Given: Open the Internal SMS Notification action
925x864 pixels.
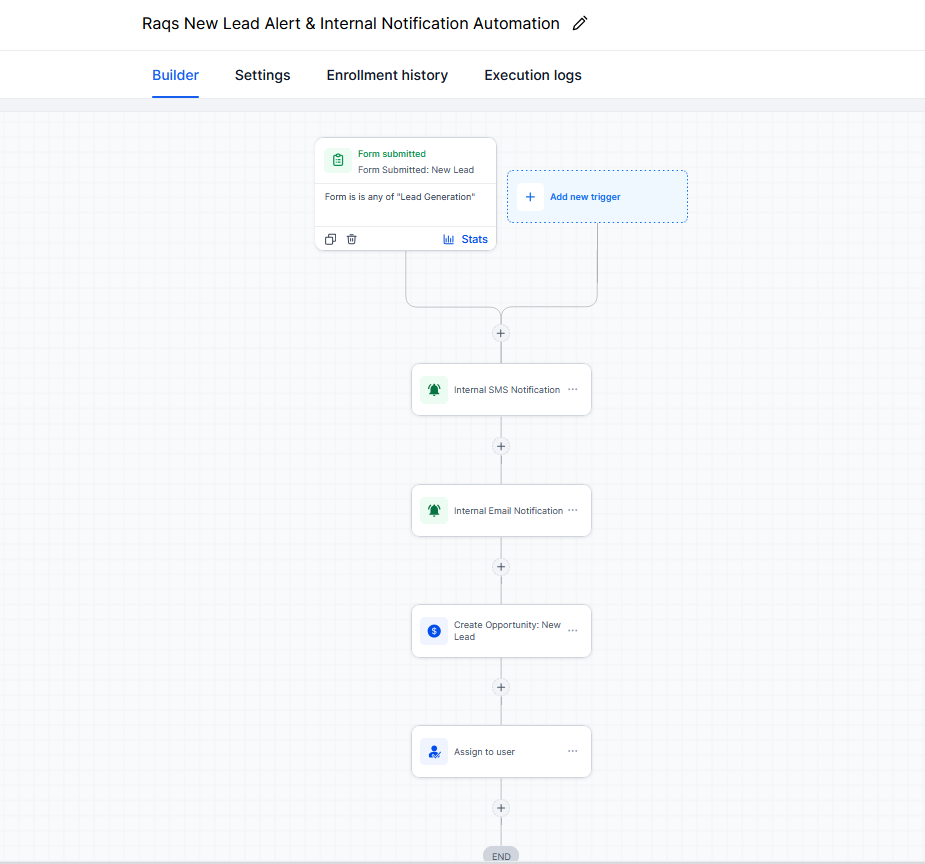Looking at the screenshot, I should click(x=501, y=389).
